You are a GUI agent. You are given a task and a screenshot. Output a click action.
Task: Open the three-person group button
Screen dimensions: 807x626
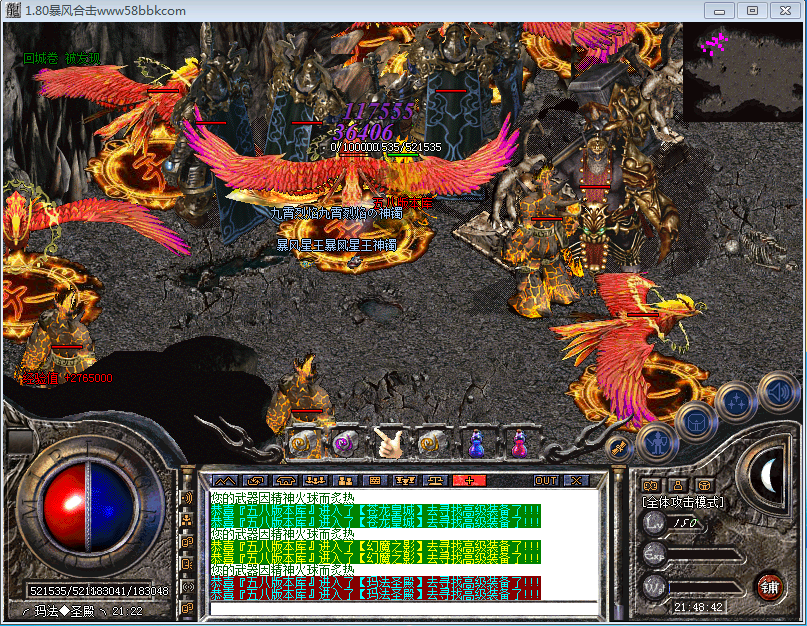coord(315,481)
